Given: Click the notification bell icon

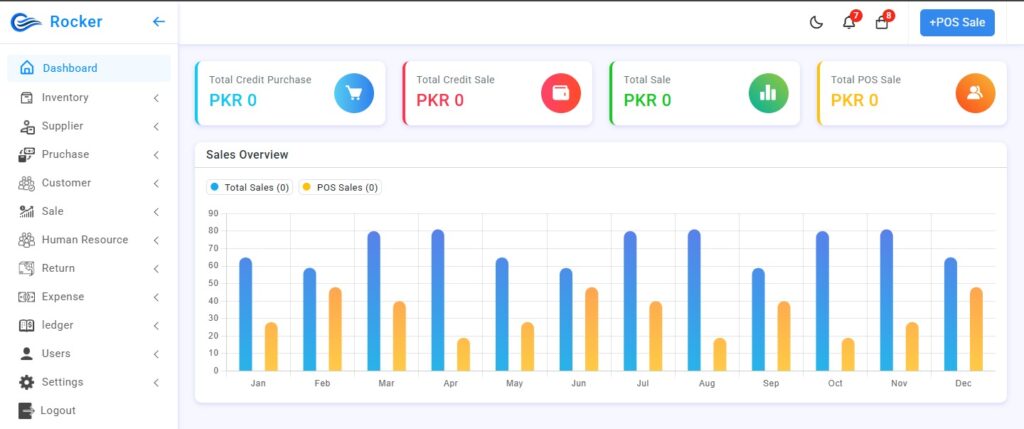Looking at the screenshot, I should (x=849, y=23).
